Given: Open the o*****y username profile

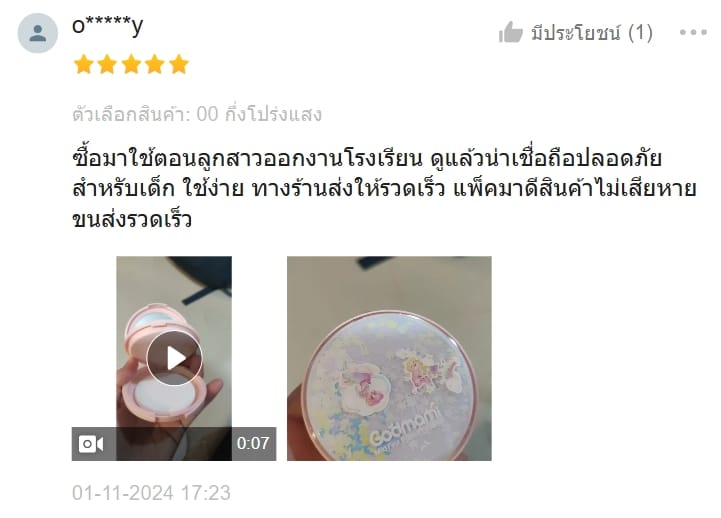Looking at the screenshot, I should click(108, 25).
